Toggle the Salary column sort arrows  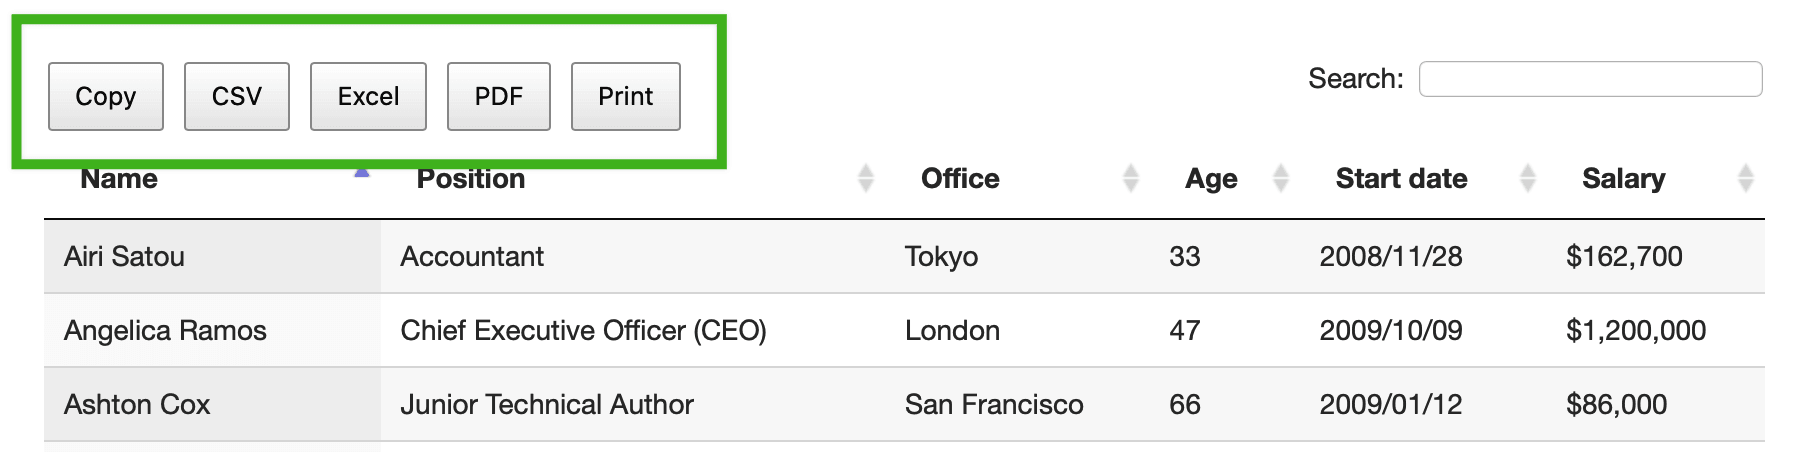tap(1746, 178)
